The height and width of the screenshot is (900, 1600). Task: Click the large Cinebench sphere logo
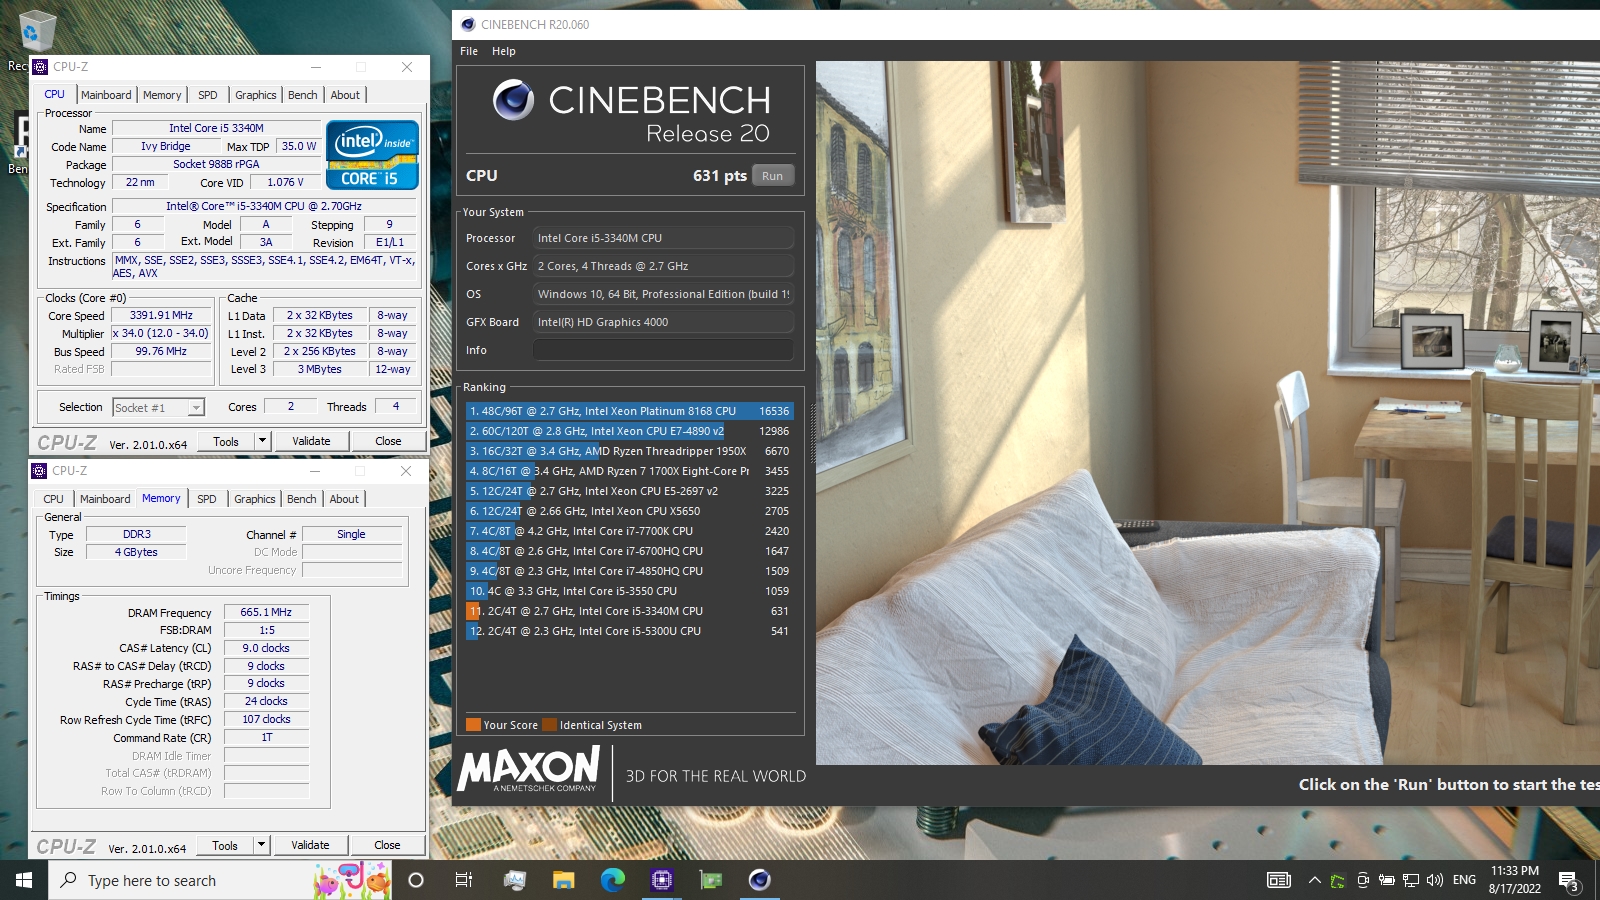(513, 99)
